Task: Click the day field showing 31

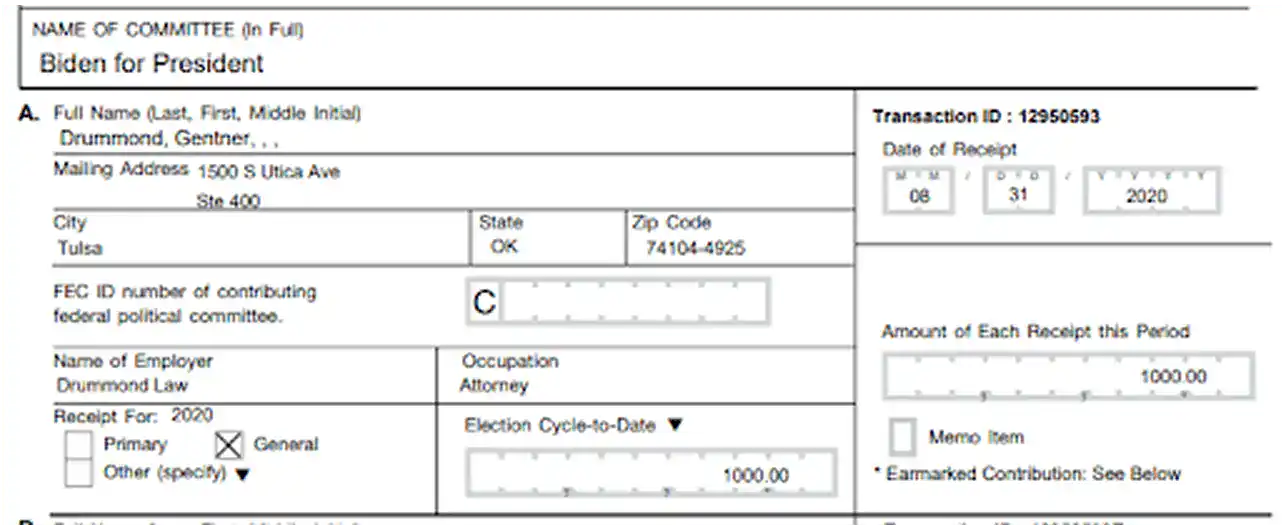Action: click(1018, 191)
